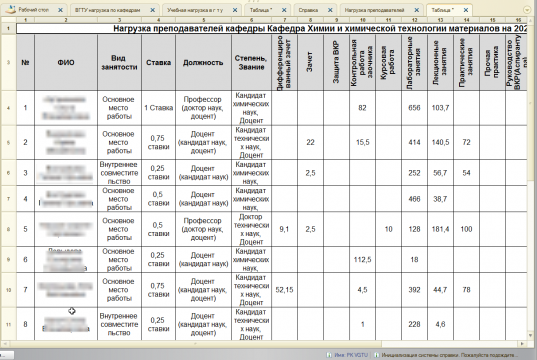This screenshot has height=360, width=537.
Task: Select the Ставка column header cell
Action: tap(158, 62)
